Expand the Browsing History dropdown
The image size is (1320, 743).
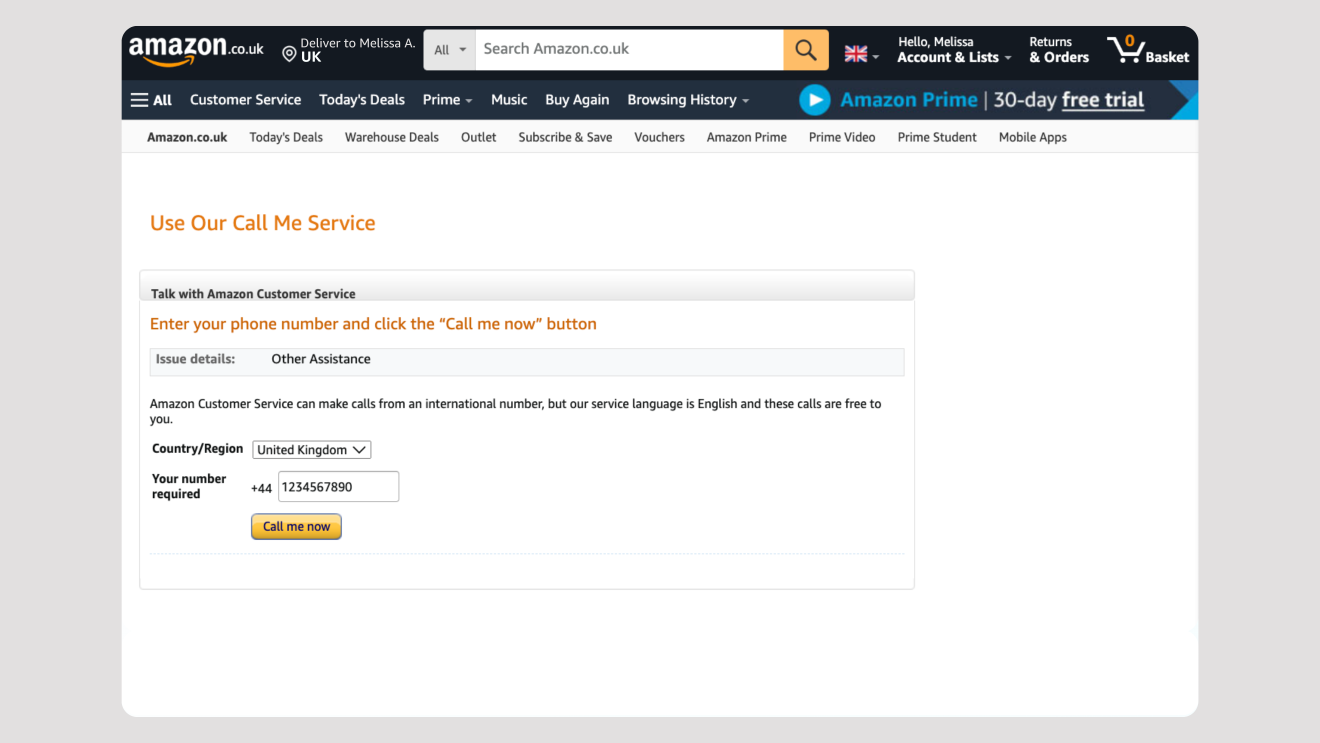click(687, 100)
